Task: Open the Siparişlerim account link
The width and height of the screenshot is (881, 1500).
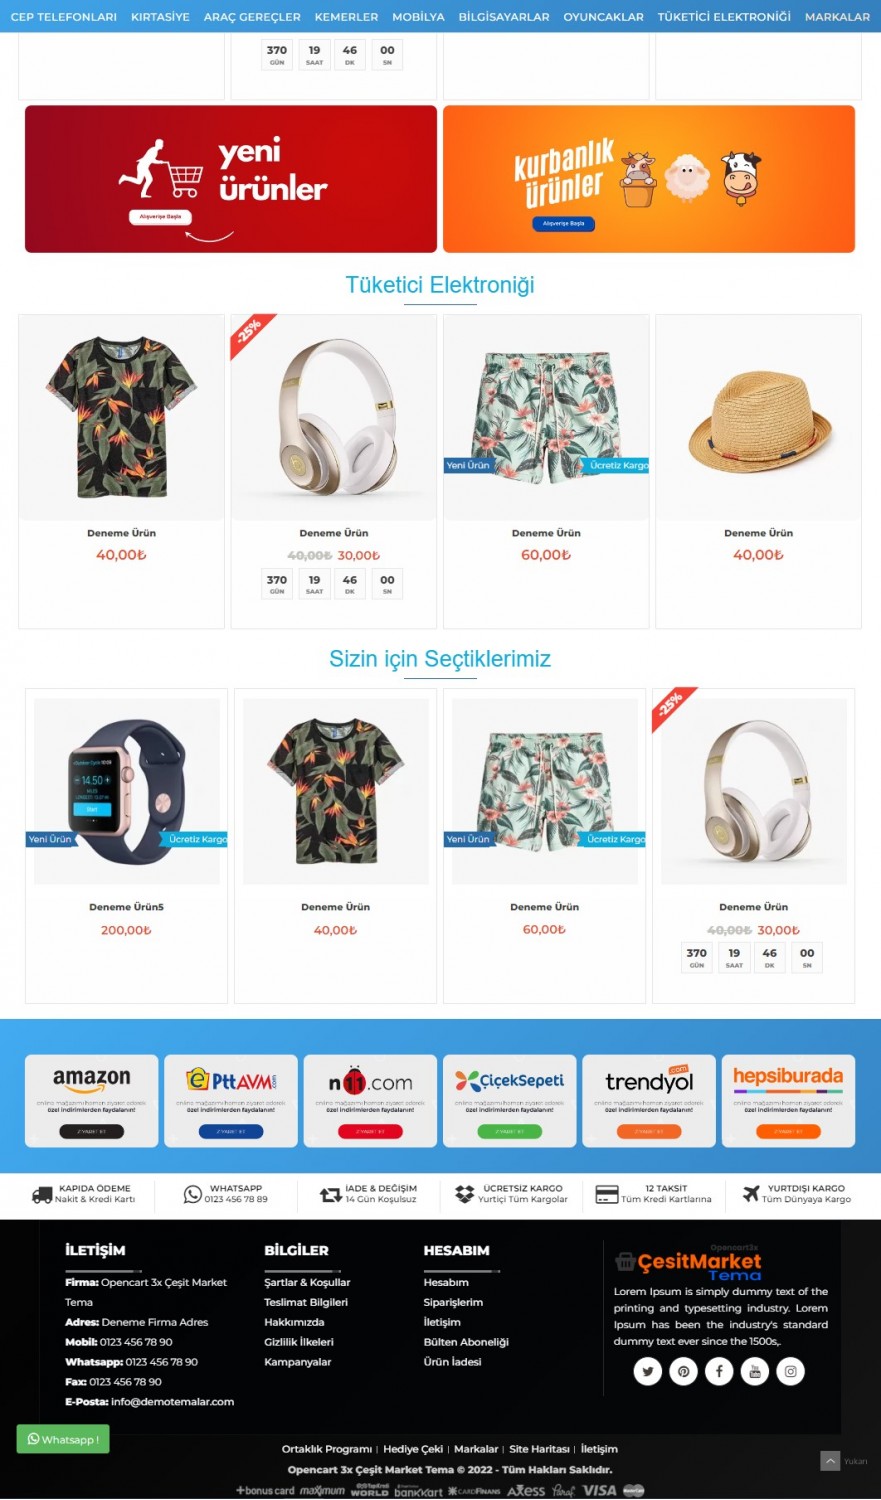Action: click(453, 1302)
